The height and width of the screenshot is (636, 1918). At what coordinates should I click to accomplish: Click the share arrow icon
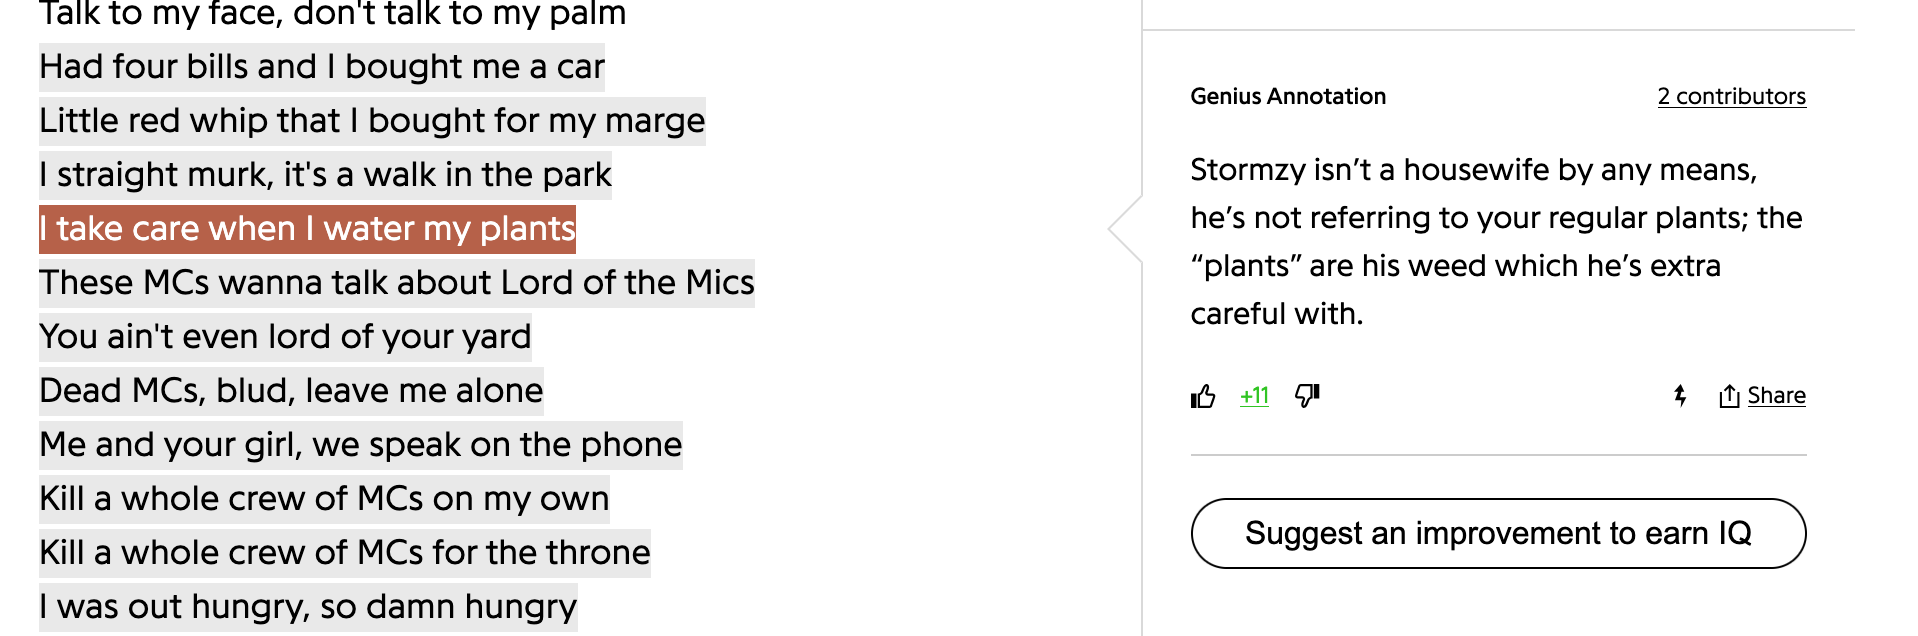pyautogui.click(x=1729, y=396)
